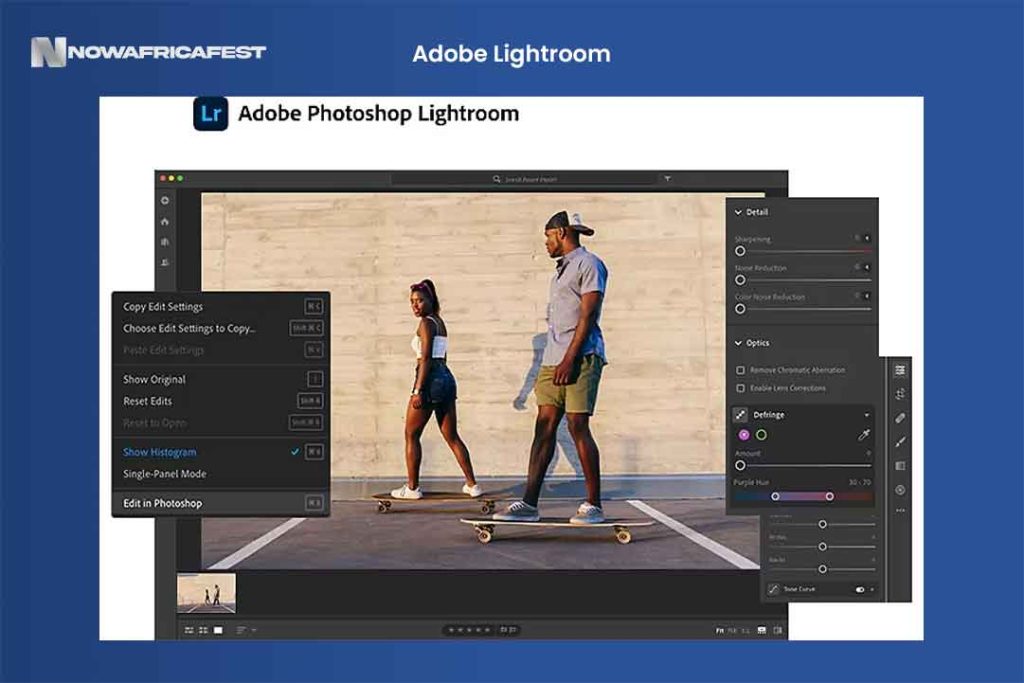Image resolution: width=1024 pixels, height=683 pixels.
Task: Enable Lens Corrections checkbox
Action: tap(741, 388)
